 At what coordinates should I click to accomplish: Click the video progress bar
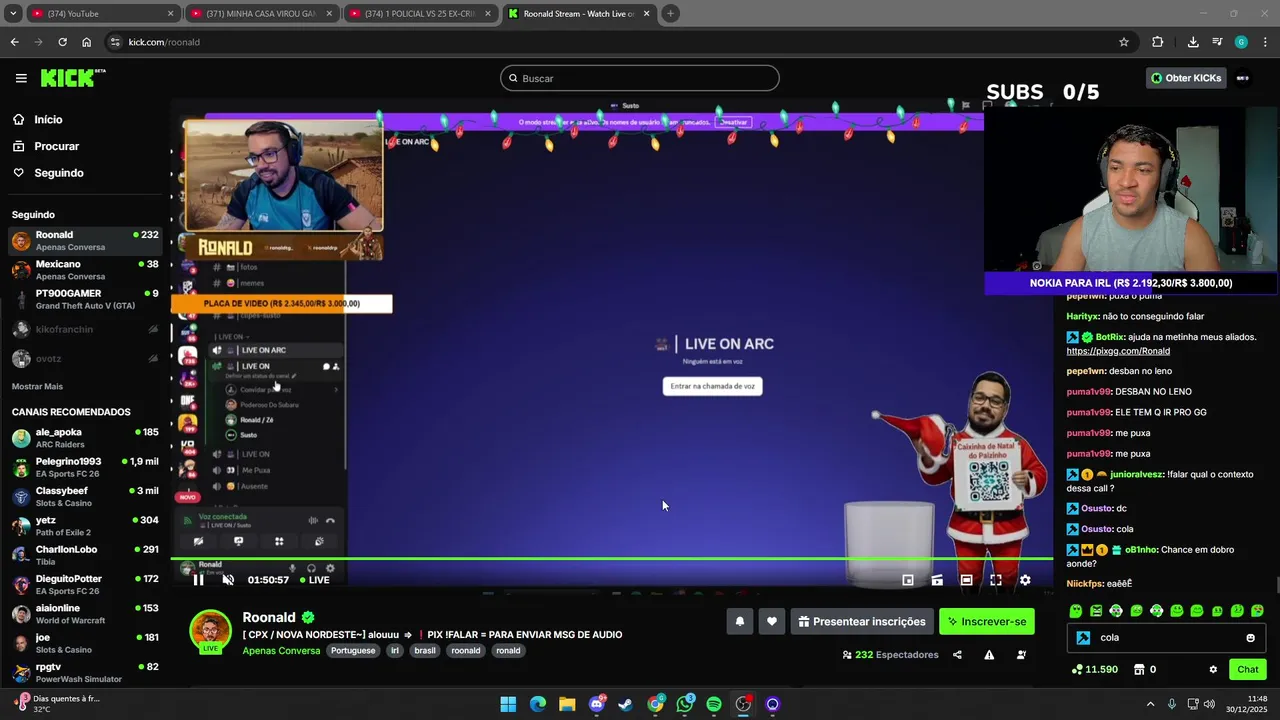[x=612, y=559]
